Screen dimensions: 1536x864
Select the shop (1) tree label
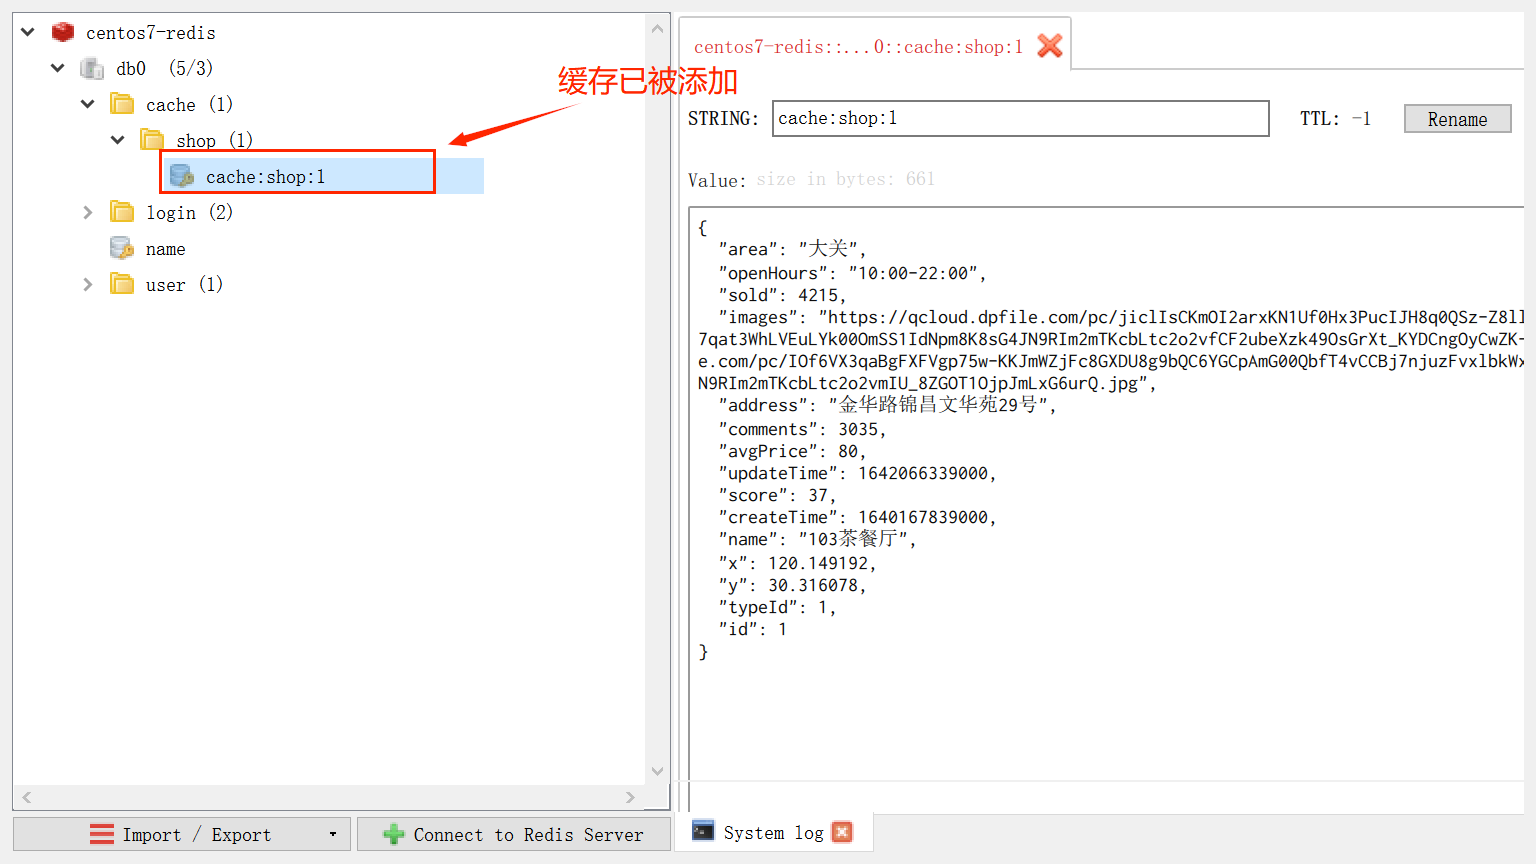coord(214,140)
